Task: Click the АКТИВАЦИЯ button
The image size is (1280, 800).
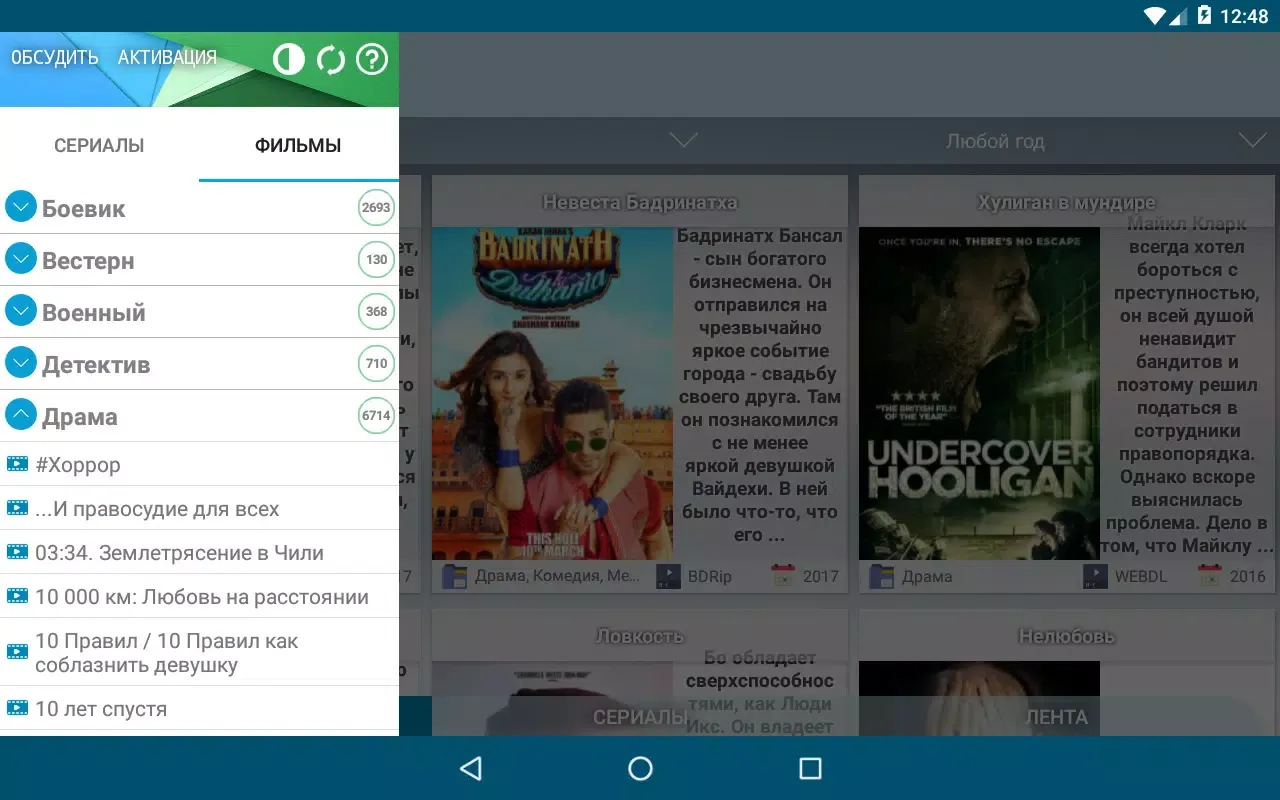Action: coord(167,58)
